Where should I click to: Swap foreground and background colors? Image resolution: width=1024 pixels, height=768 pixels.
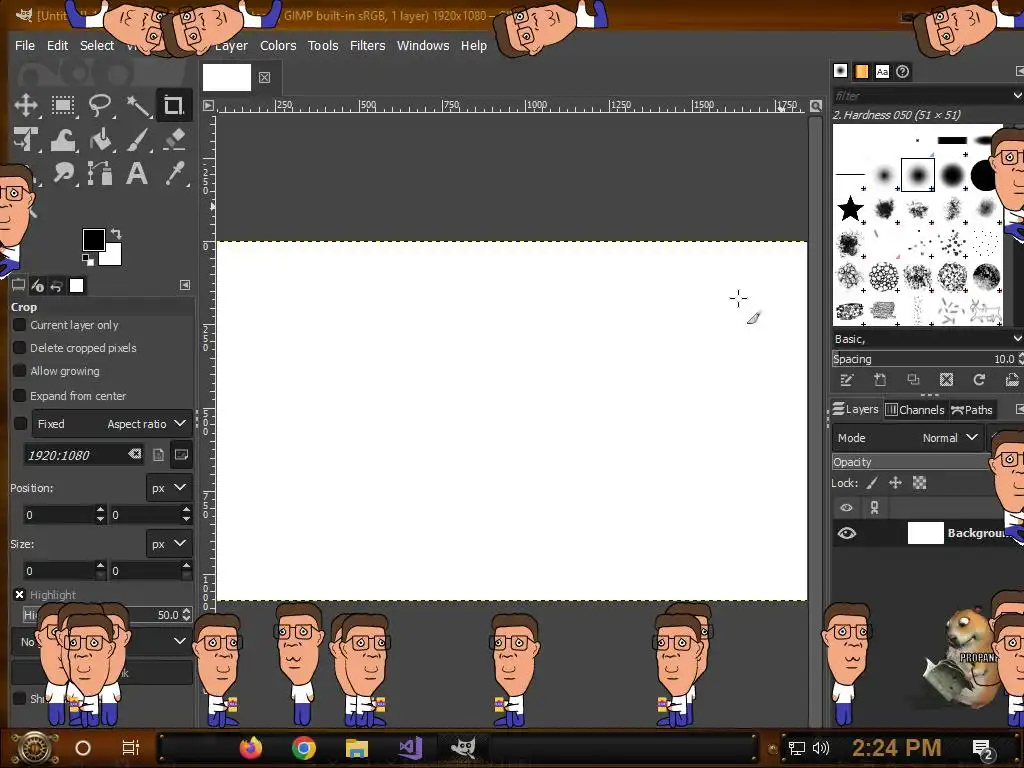(x=116, y=233)
